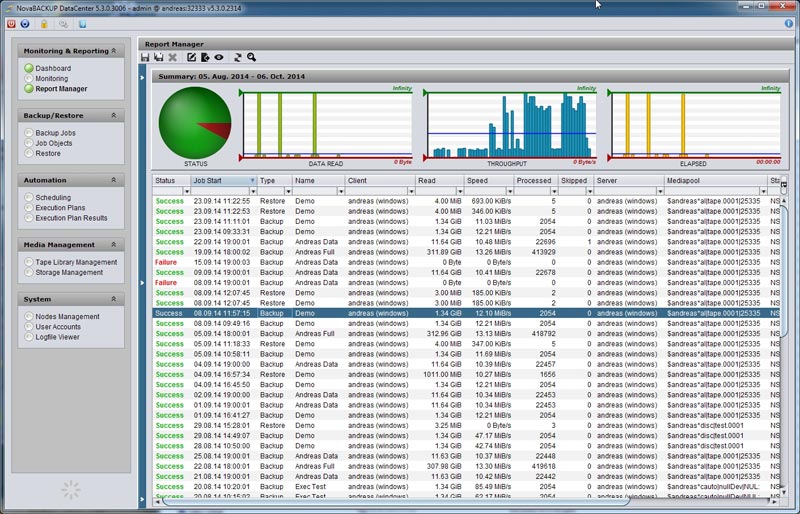The width and height of the screenshot is (800, 514).
Task: Collapse the Monitoring & Reporting panel
Action: (114, 51)
